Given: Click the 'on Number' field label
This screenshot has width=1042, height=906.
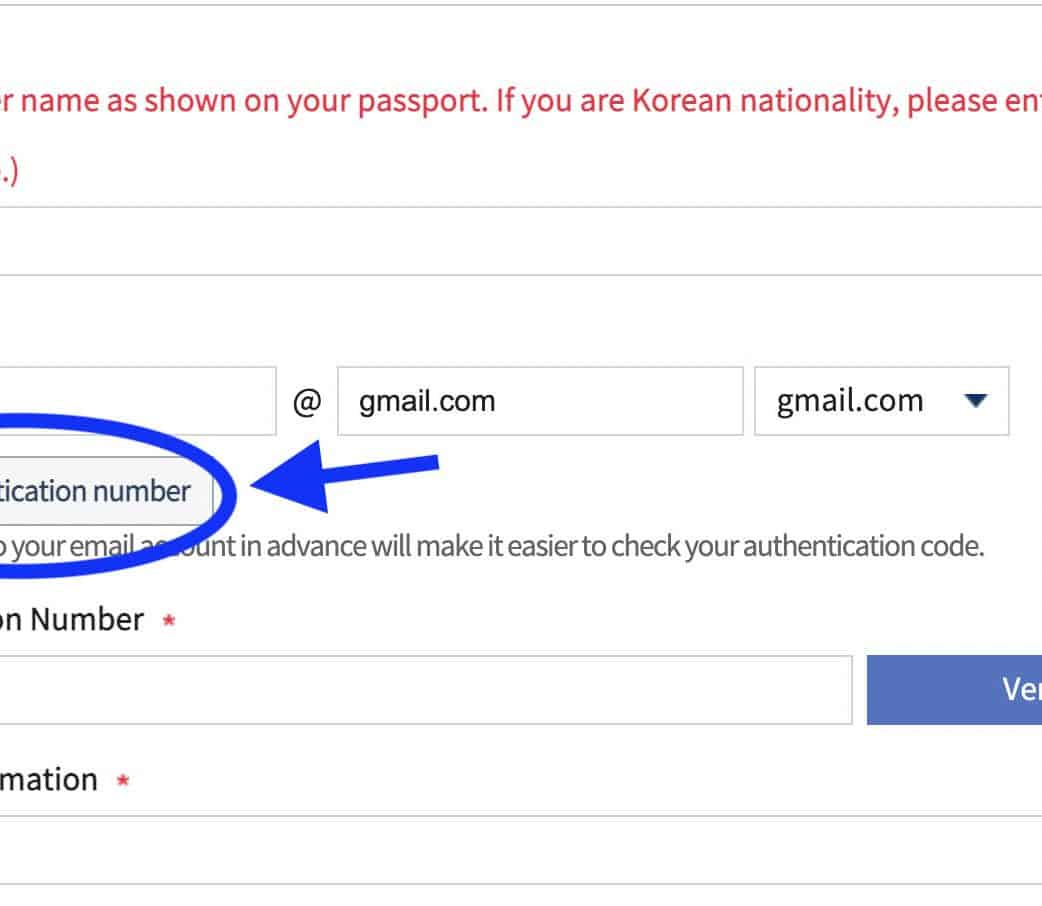Looking at the screenshot, I should pyautogui.click(x=72, y=620).
